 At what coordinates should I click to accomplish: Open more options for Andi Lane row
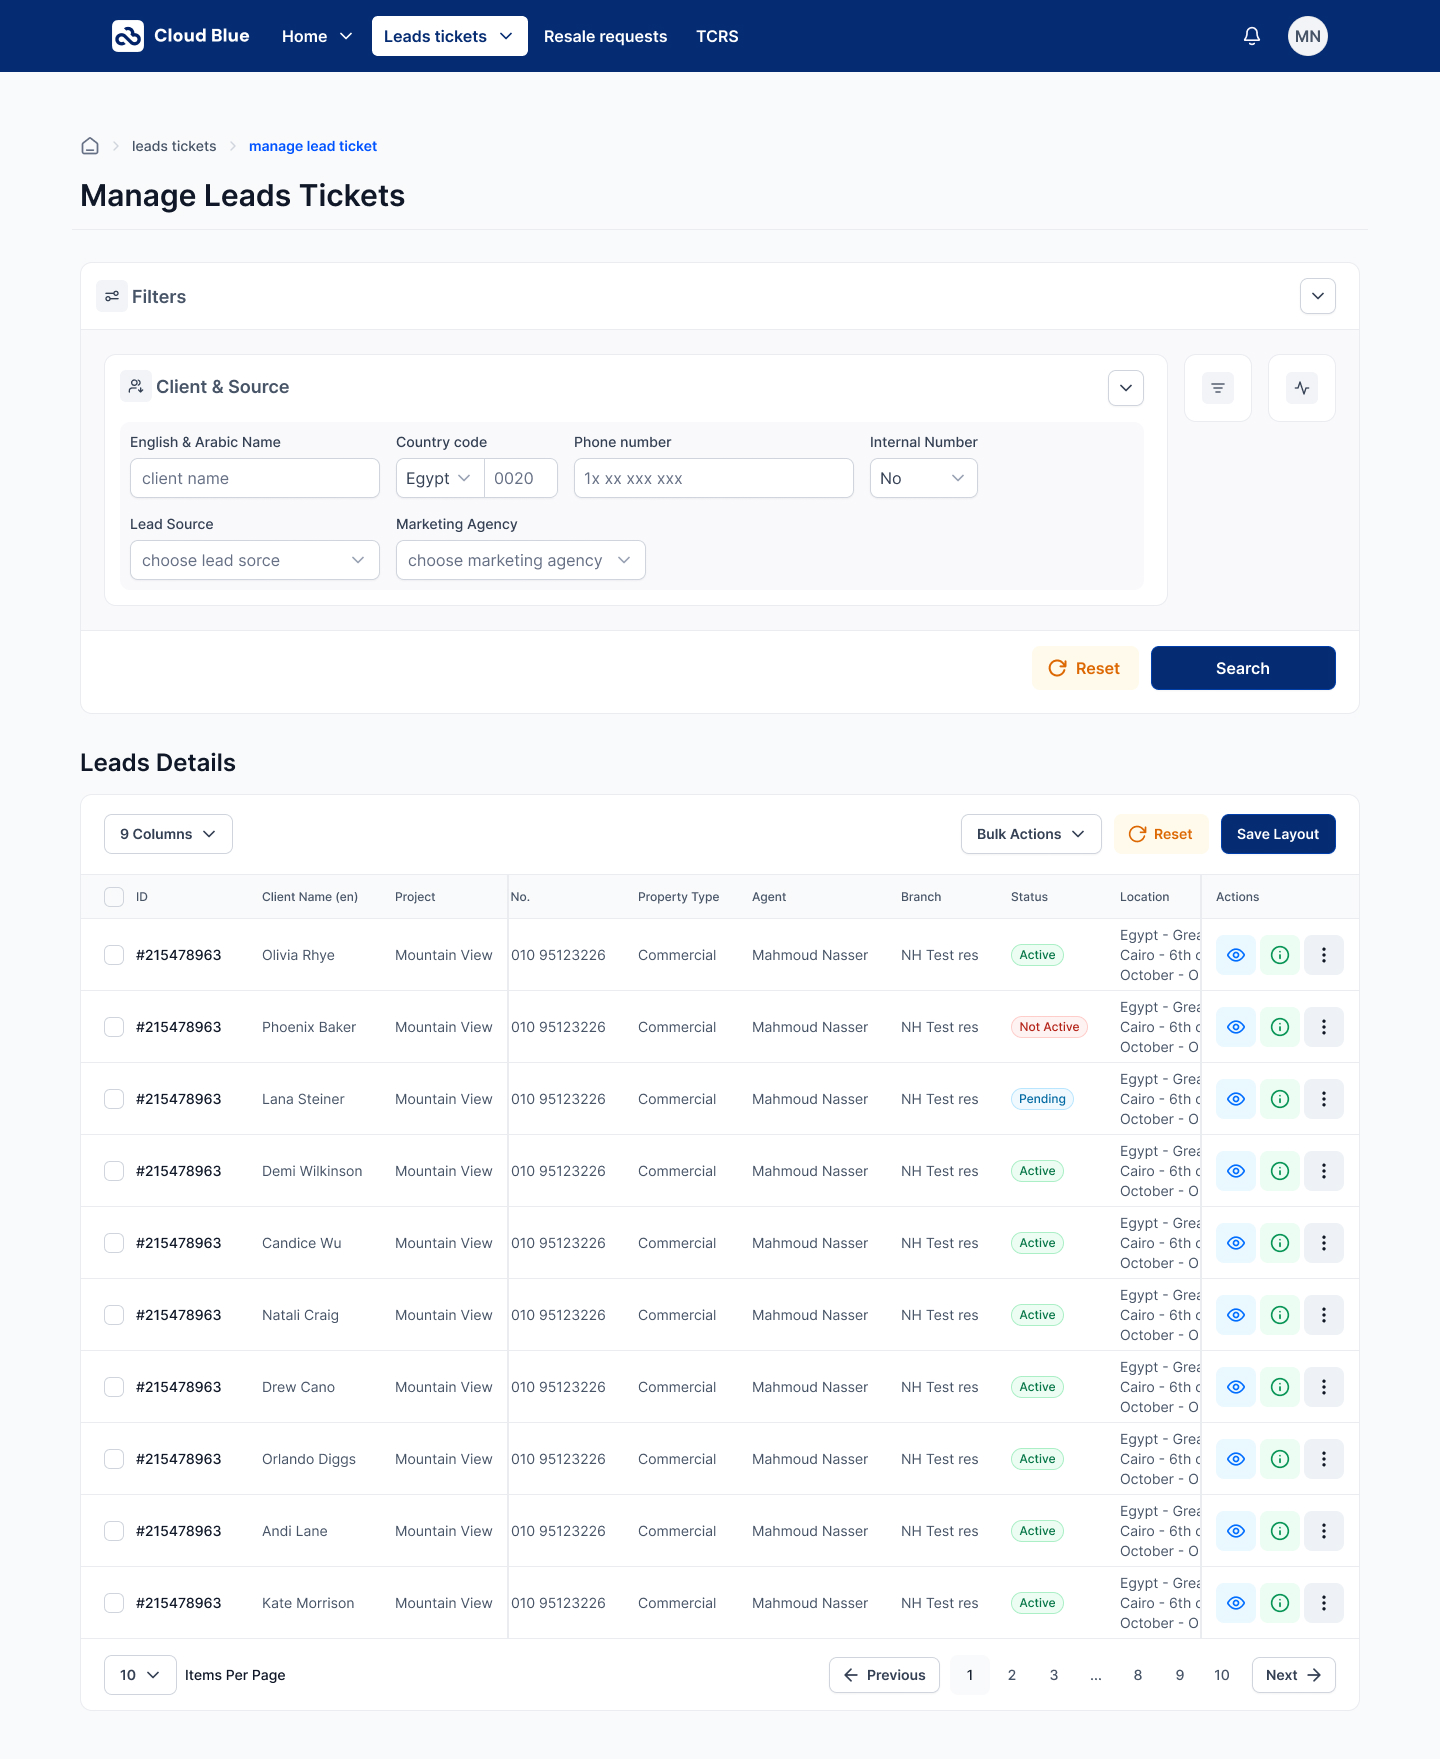coord(1324,1531)
